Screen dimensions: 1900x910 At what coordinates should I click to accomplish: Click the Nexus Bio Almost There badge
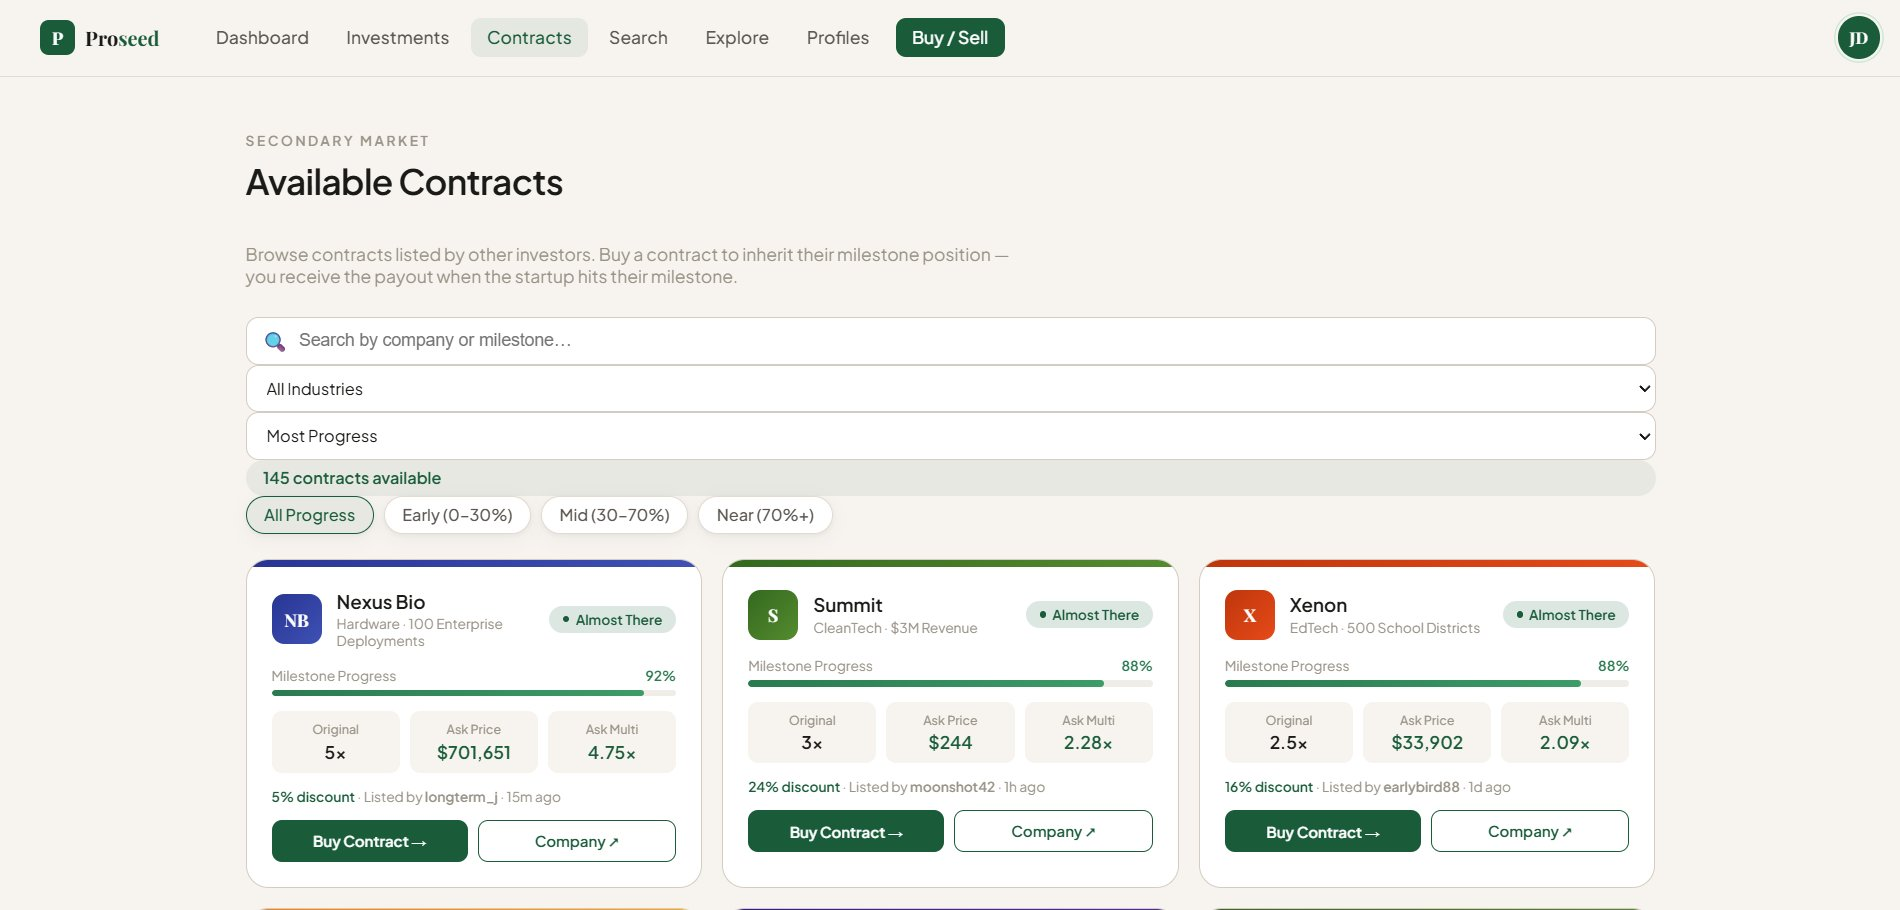[612, 620]
